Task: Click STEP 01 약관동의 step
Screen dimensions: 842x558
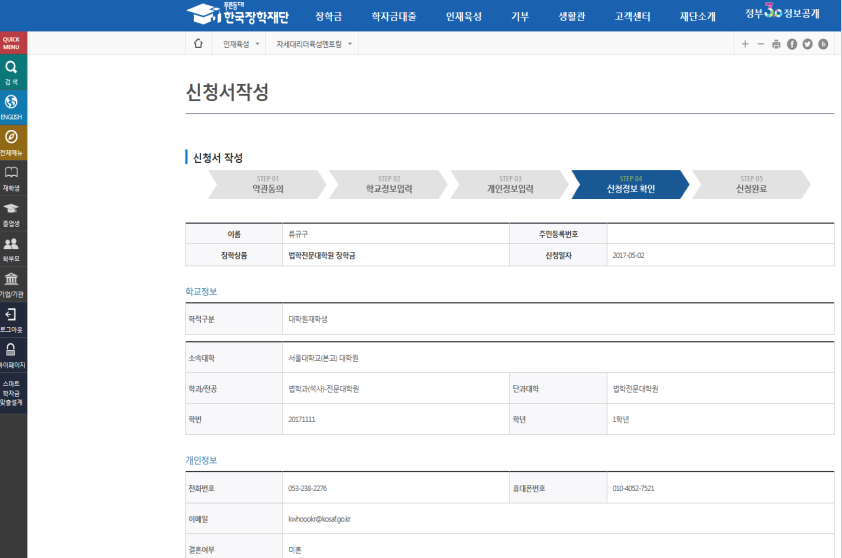Action: tap(267, 184)
